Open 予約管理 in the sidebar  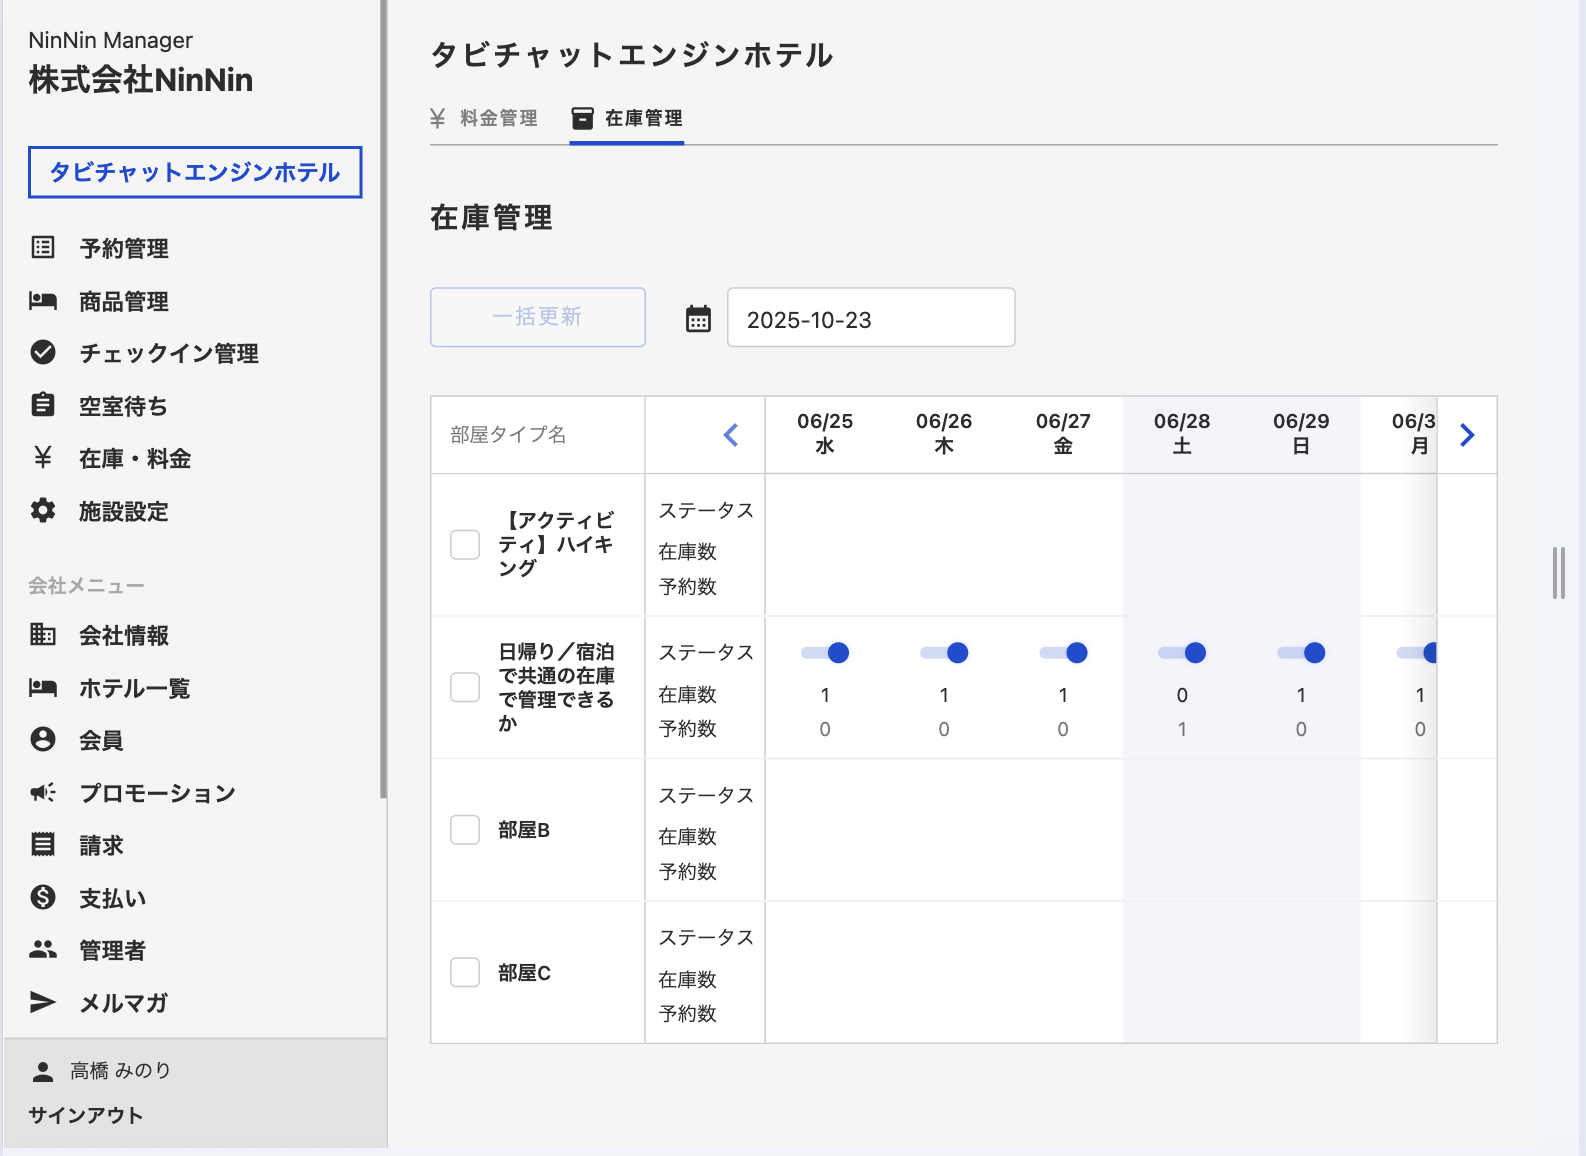pos(123,247)
